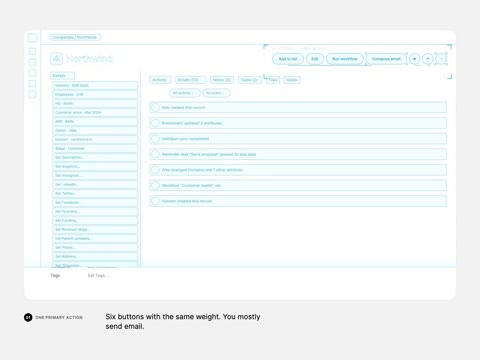Click avatar circle on 'HubSpot sync completed' row
Screen dimensions: 480x360
click(155, 139)
